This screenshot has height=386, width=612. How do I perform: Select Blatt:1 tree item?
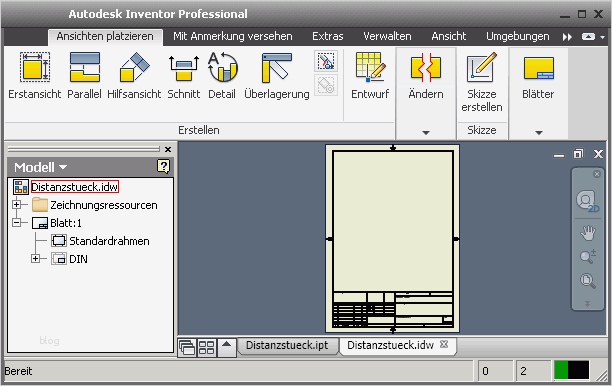point(66,223)
